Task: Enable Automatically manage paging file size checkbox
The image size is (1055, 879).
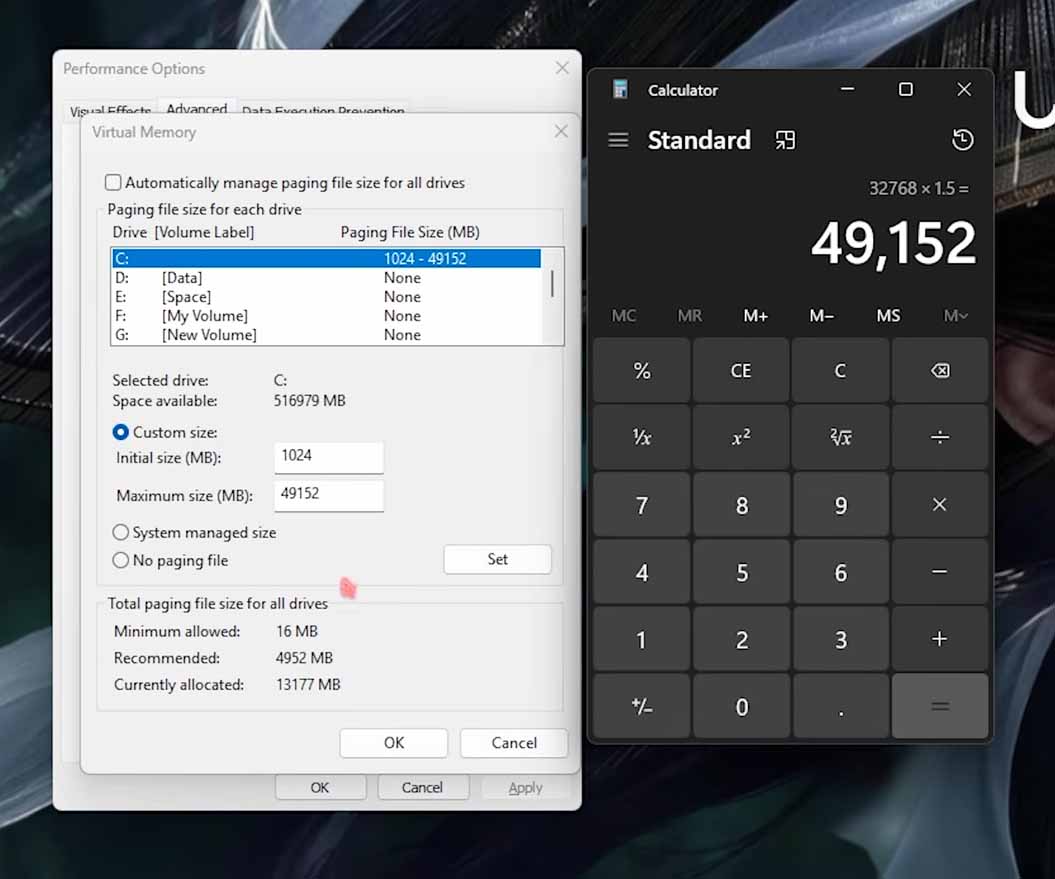Action: (x=113, y=182)
